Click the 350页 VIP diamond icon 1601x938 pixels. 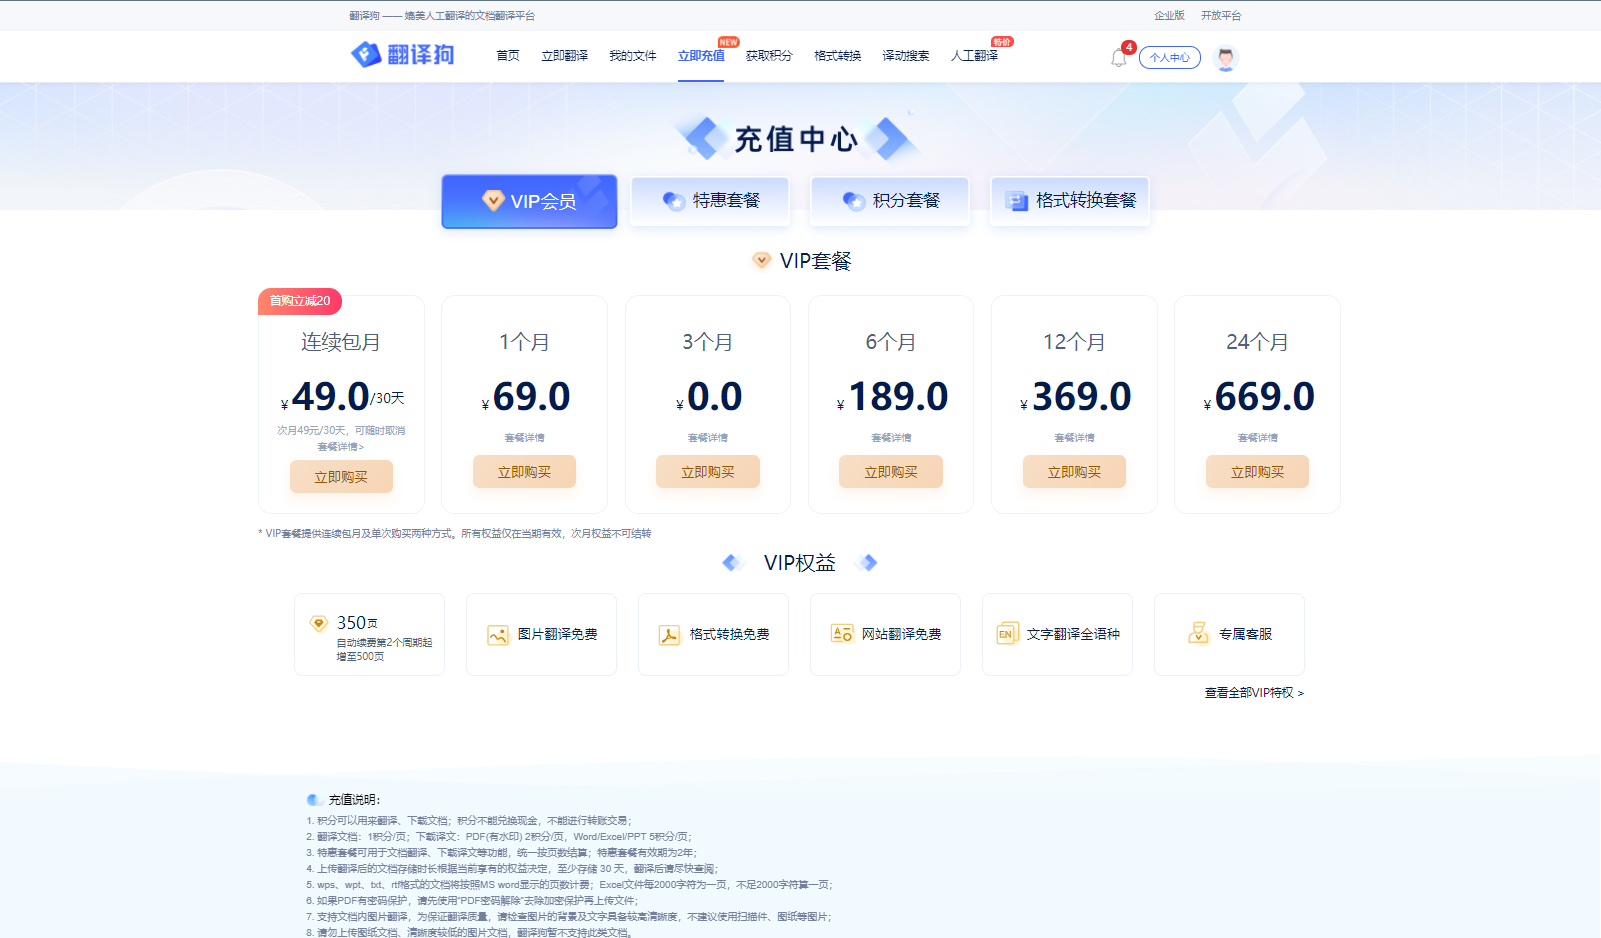tap(319, 623)
